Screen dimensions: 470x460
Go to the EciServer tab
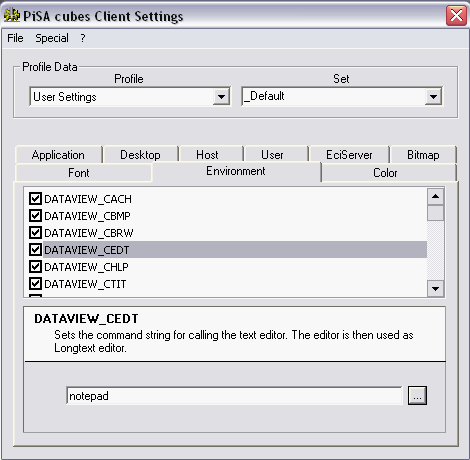click(x=349, y=155)
